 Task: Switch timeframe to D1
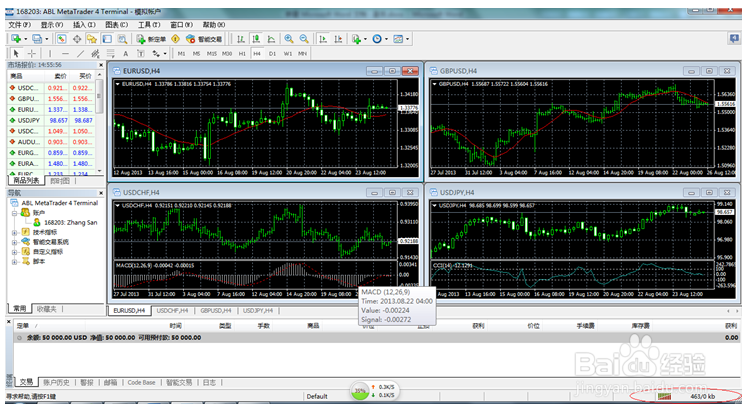click(x=272, y=53)
